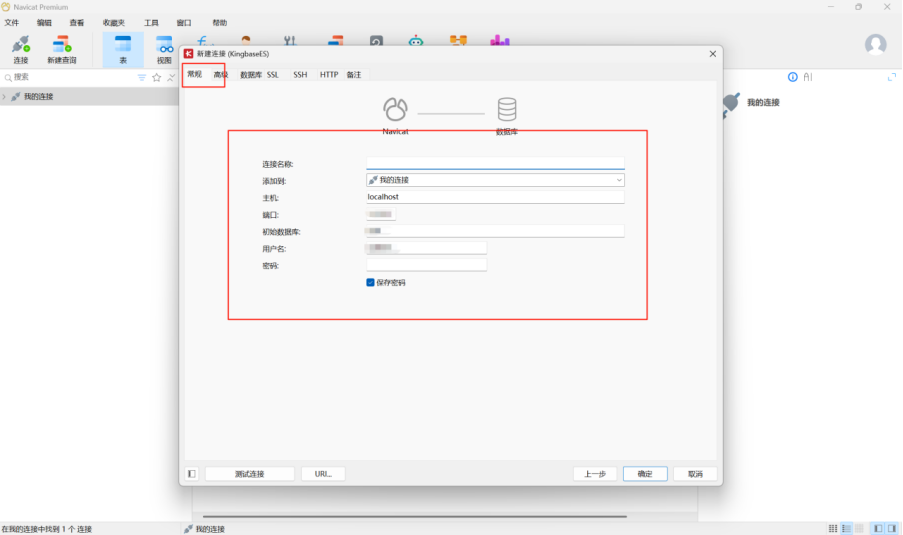Screen dimensions: 903x535
Task: Toggle the dialog side panel icon
Action: tap(192, 474)
